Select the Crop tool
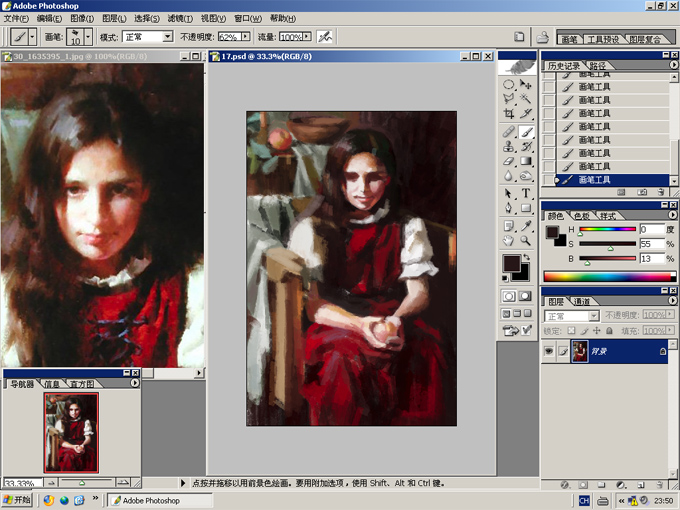 point(509,114)
